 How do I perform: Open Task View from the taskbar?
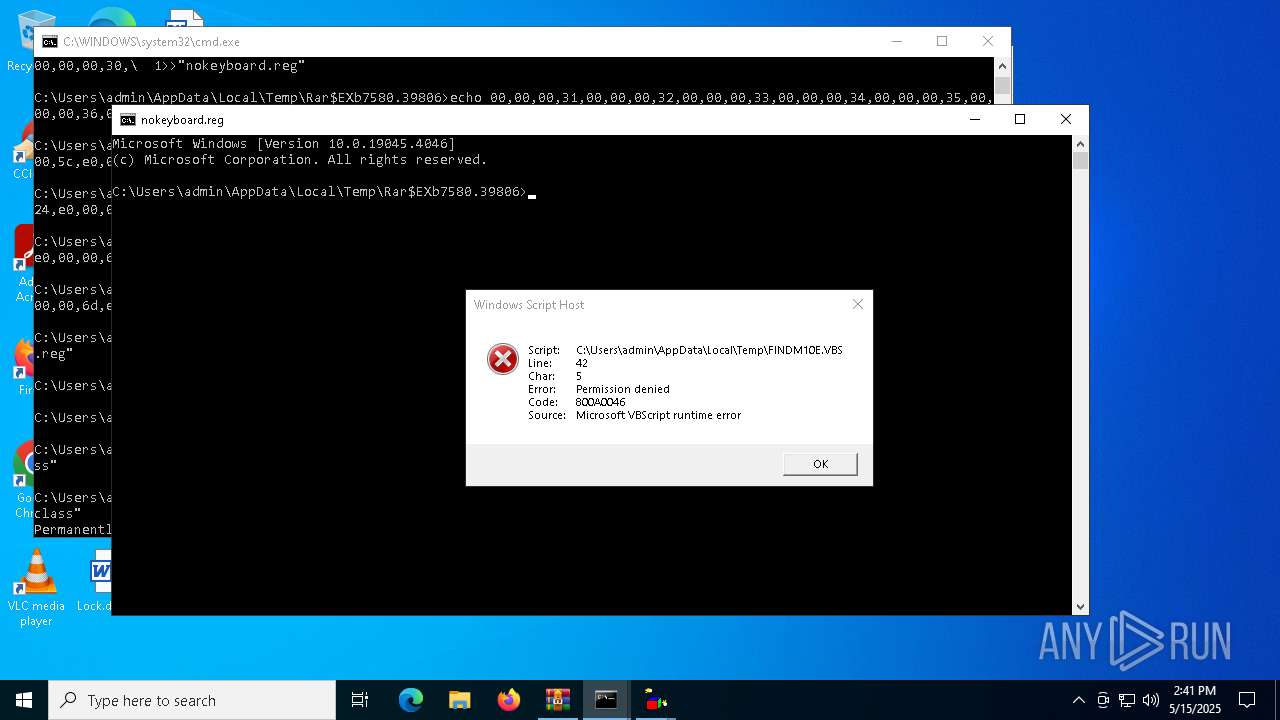[360, 700]
